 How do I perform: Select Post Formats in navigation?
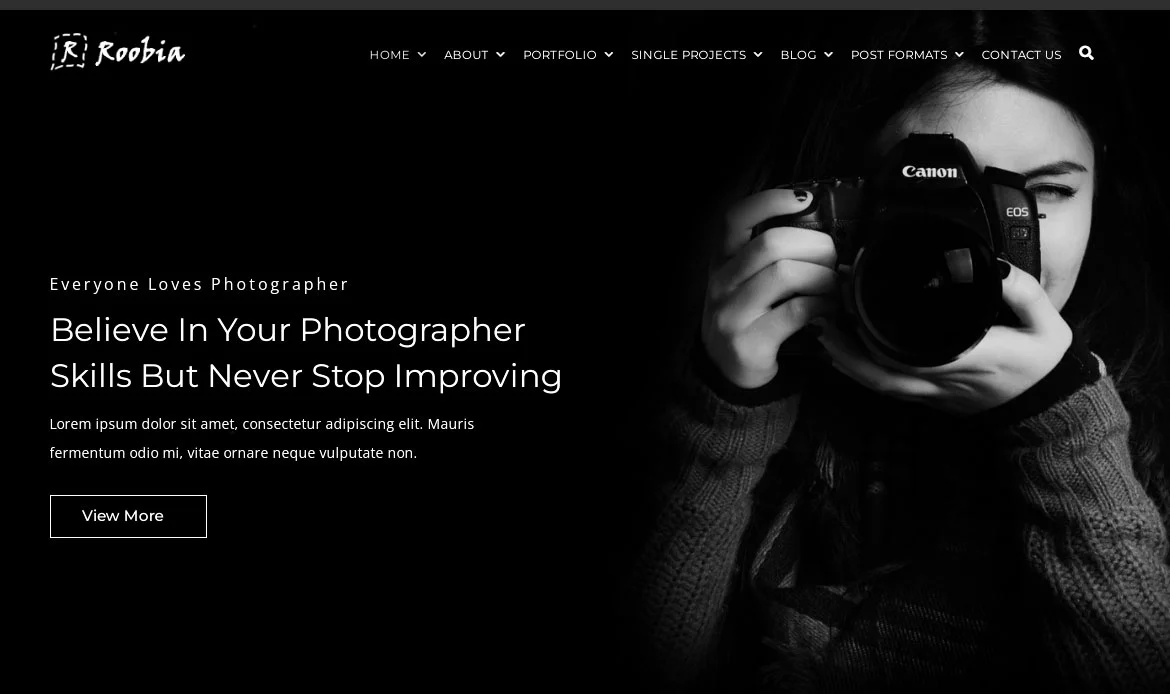click(x=899, y=54)
